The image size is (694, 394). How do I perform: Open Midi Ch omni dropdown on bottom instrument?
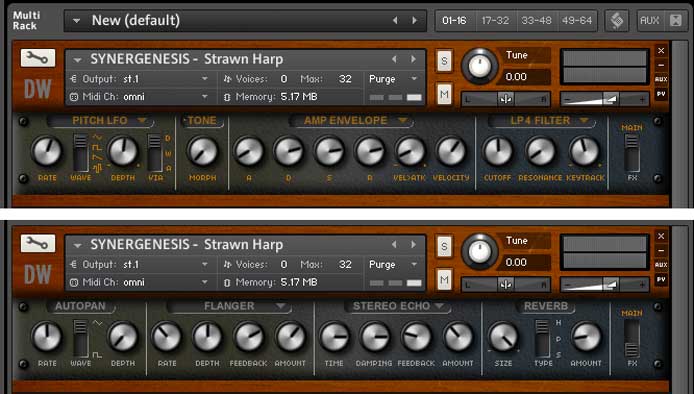(x=140, y=282)
